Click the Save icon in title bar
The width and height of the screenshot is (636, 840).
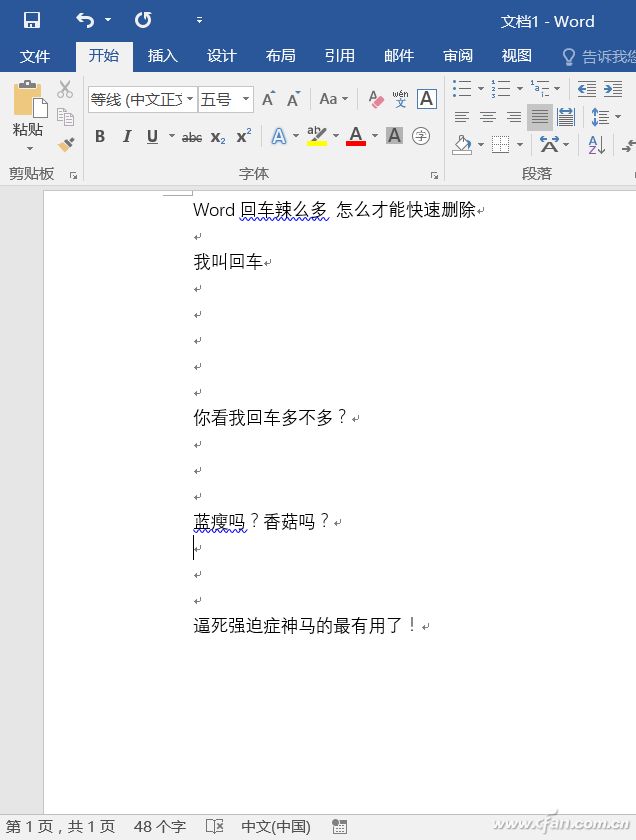(x=32, y=20)
